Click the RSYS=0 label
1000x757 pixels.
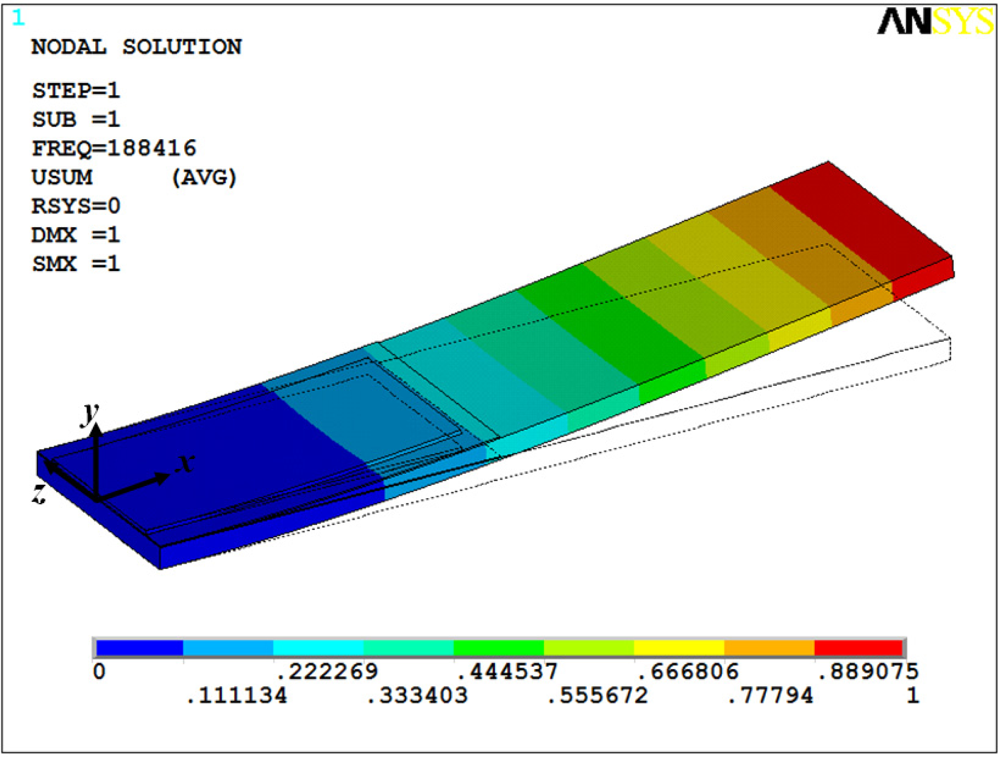tap(76, 206)
